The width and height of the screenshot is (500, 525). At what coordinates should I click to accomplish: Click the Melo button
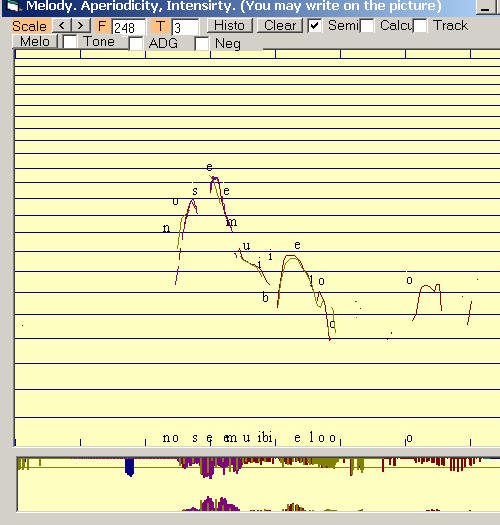tap(35, 42)
